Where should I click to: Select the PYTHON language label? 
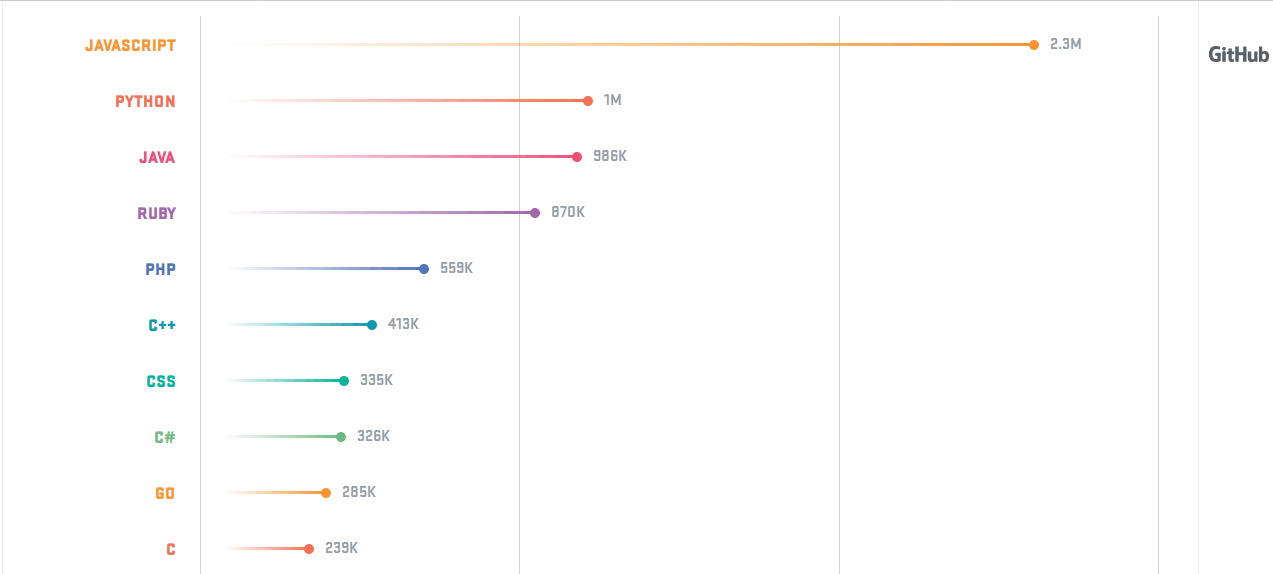(x=145, y=101)
